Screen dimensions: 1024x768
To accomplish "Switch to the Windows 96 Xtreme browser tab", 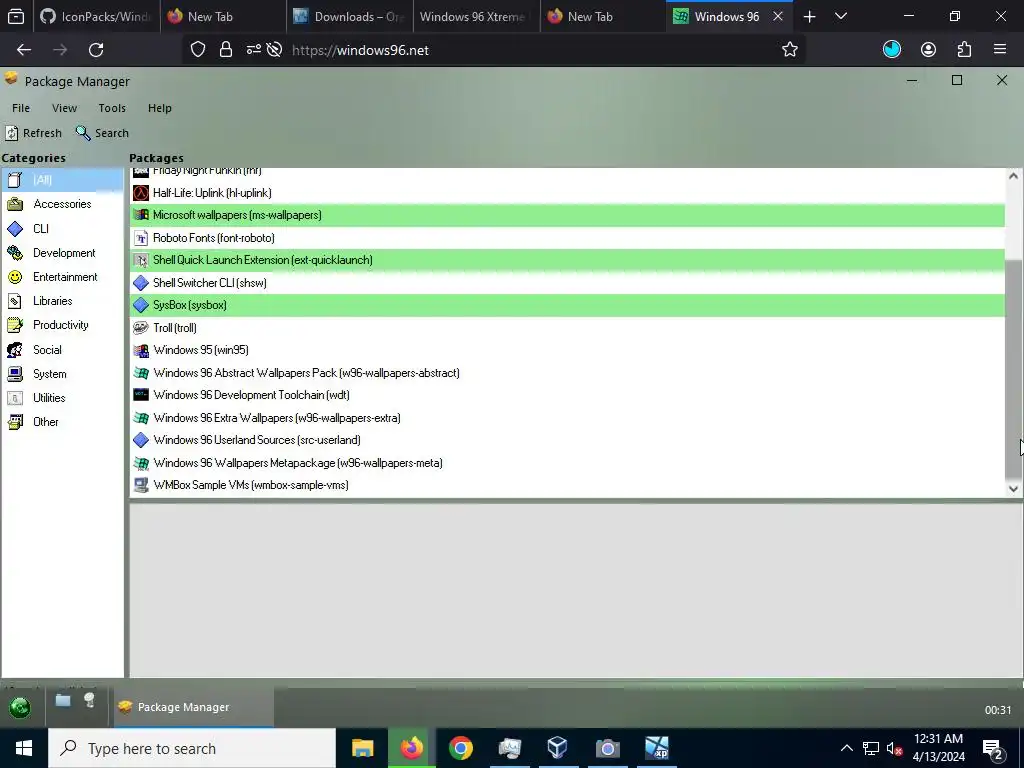I will 477,16.
